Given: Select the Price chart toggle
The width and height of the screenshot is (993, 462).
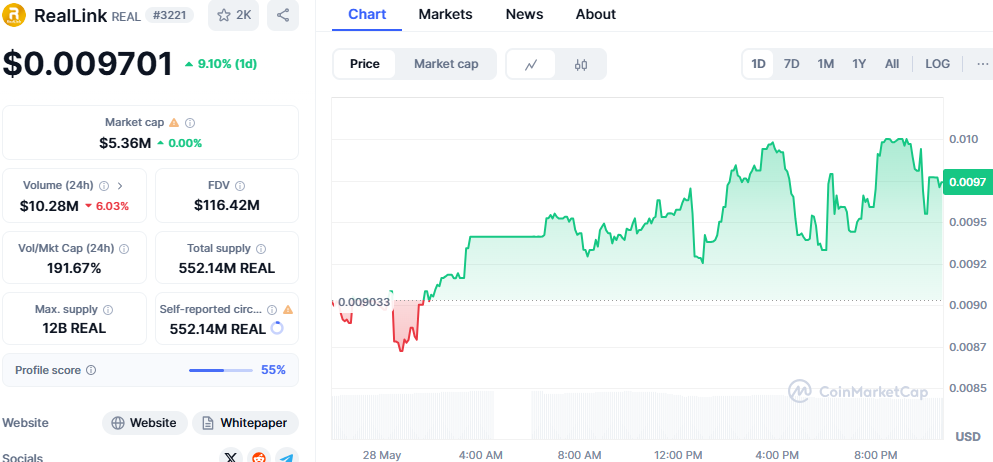Looking at the screenshot, I should [x=365, y=64].
